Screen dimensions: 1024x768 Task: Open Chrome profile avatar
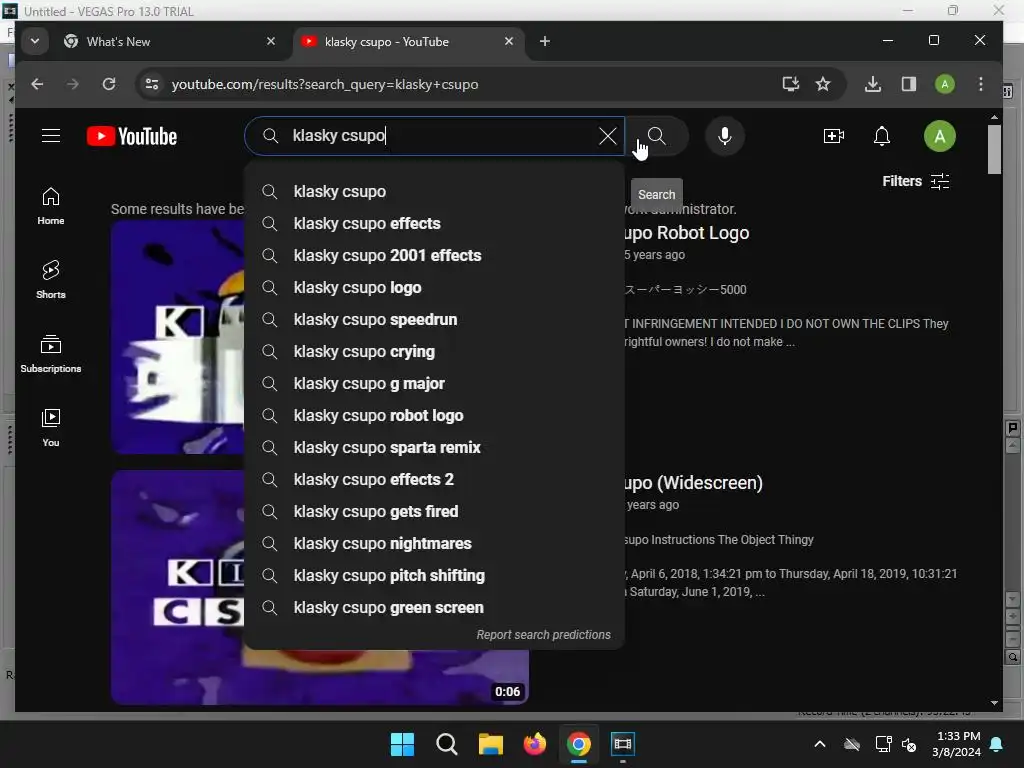(944, 84)
